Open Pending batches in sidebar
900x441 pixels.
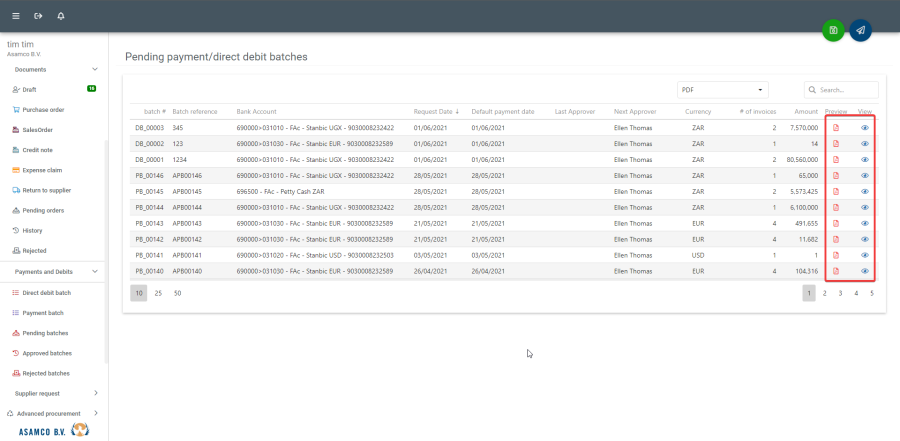pos(45,333)
